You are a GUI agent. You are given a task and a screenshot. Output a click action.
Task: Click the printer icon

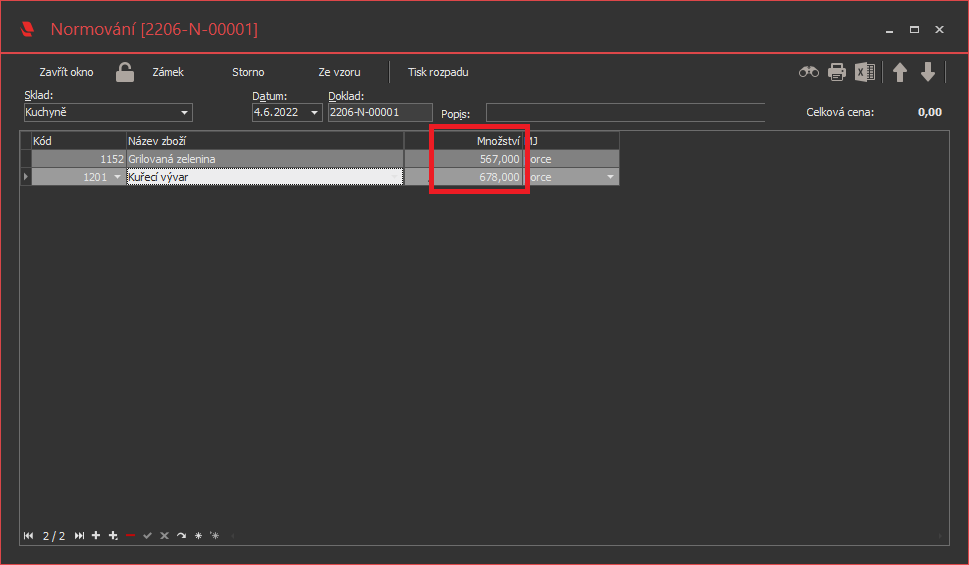click(x=837, y=72)
